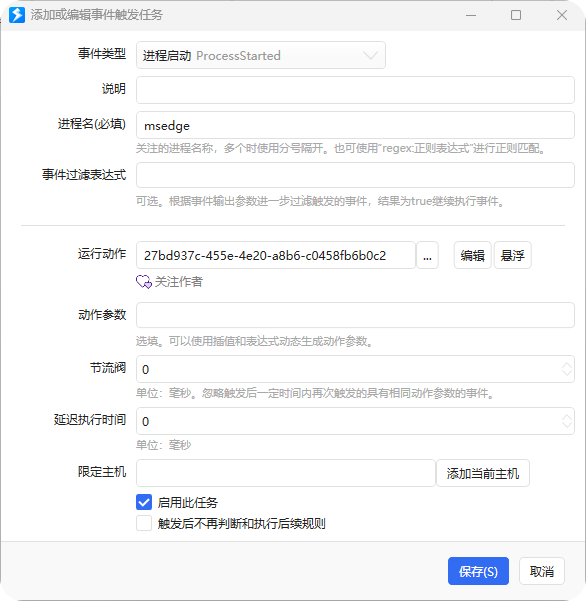Image resolution: width=586 pixels, height=601 pixels.
Task: Click the ... browse action button
Action: [427, 255]
